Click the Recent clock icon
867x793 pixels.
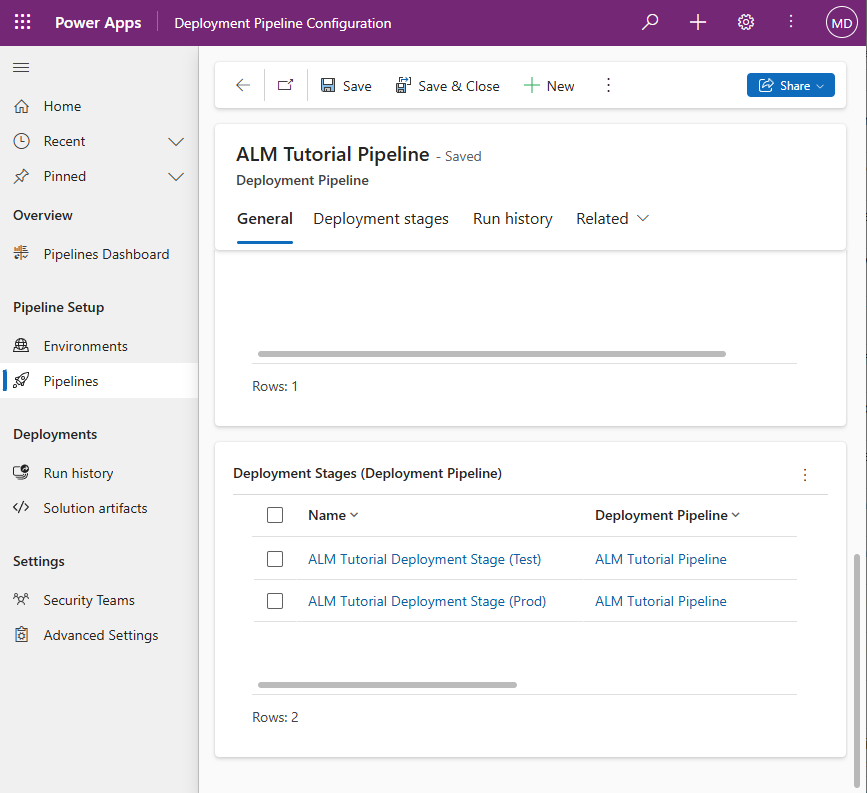point(21,141)
